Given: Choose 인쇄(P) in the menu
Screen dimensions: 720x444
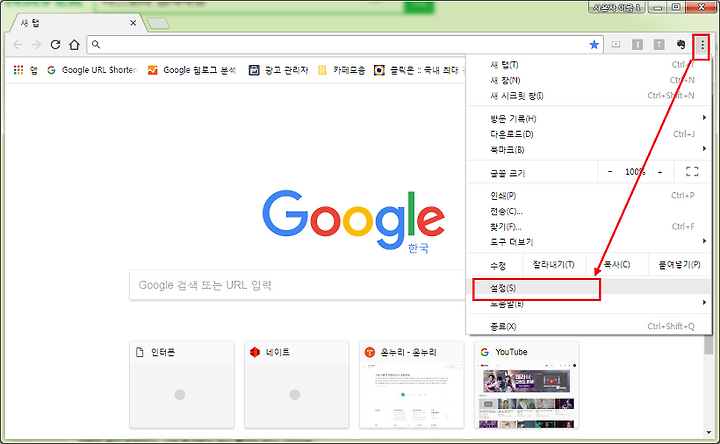Looking at the screenshot, I should tap(589, 196).
